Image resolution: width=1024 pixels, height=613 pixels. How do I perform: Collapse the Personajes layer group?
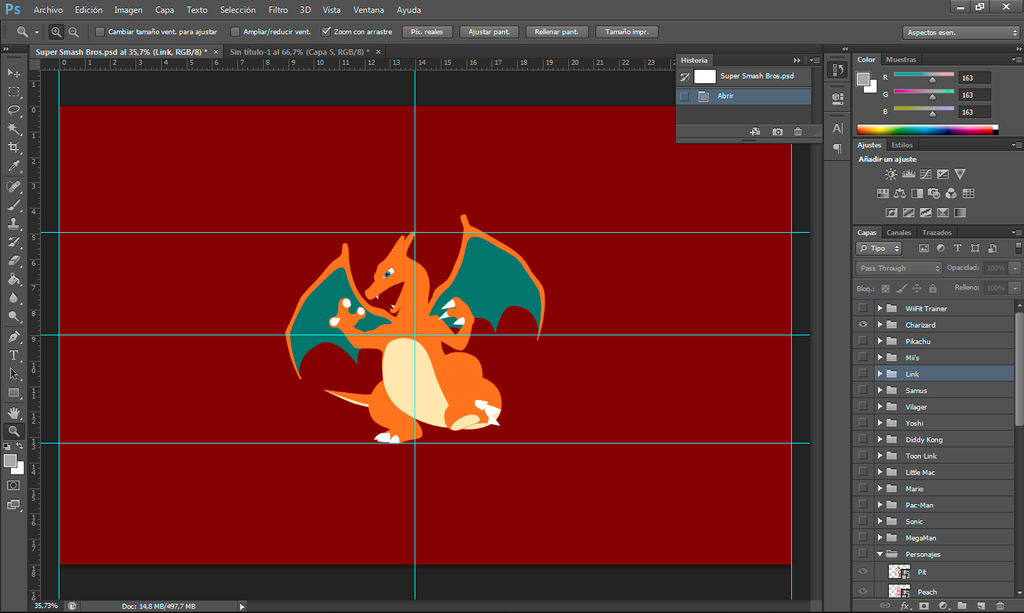[x=880, y=554]
